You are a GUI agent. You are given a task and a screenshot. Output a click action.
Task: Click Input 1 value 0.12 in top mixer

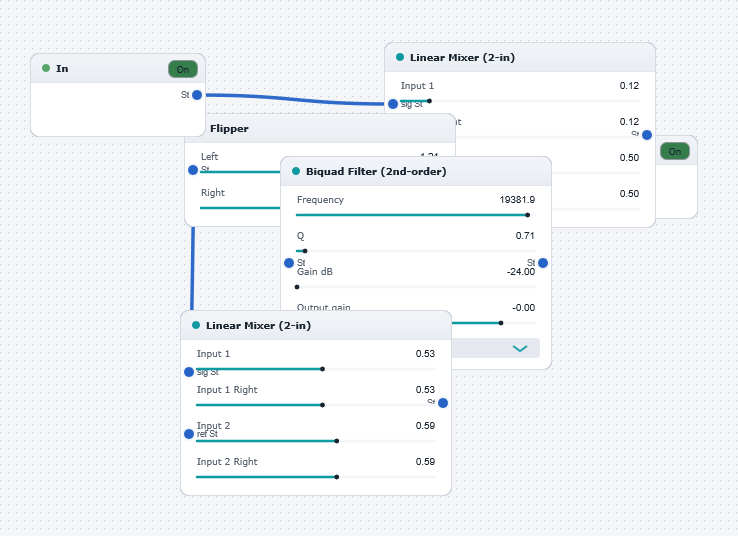tap(629, 85)
